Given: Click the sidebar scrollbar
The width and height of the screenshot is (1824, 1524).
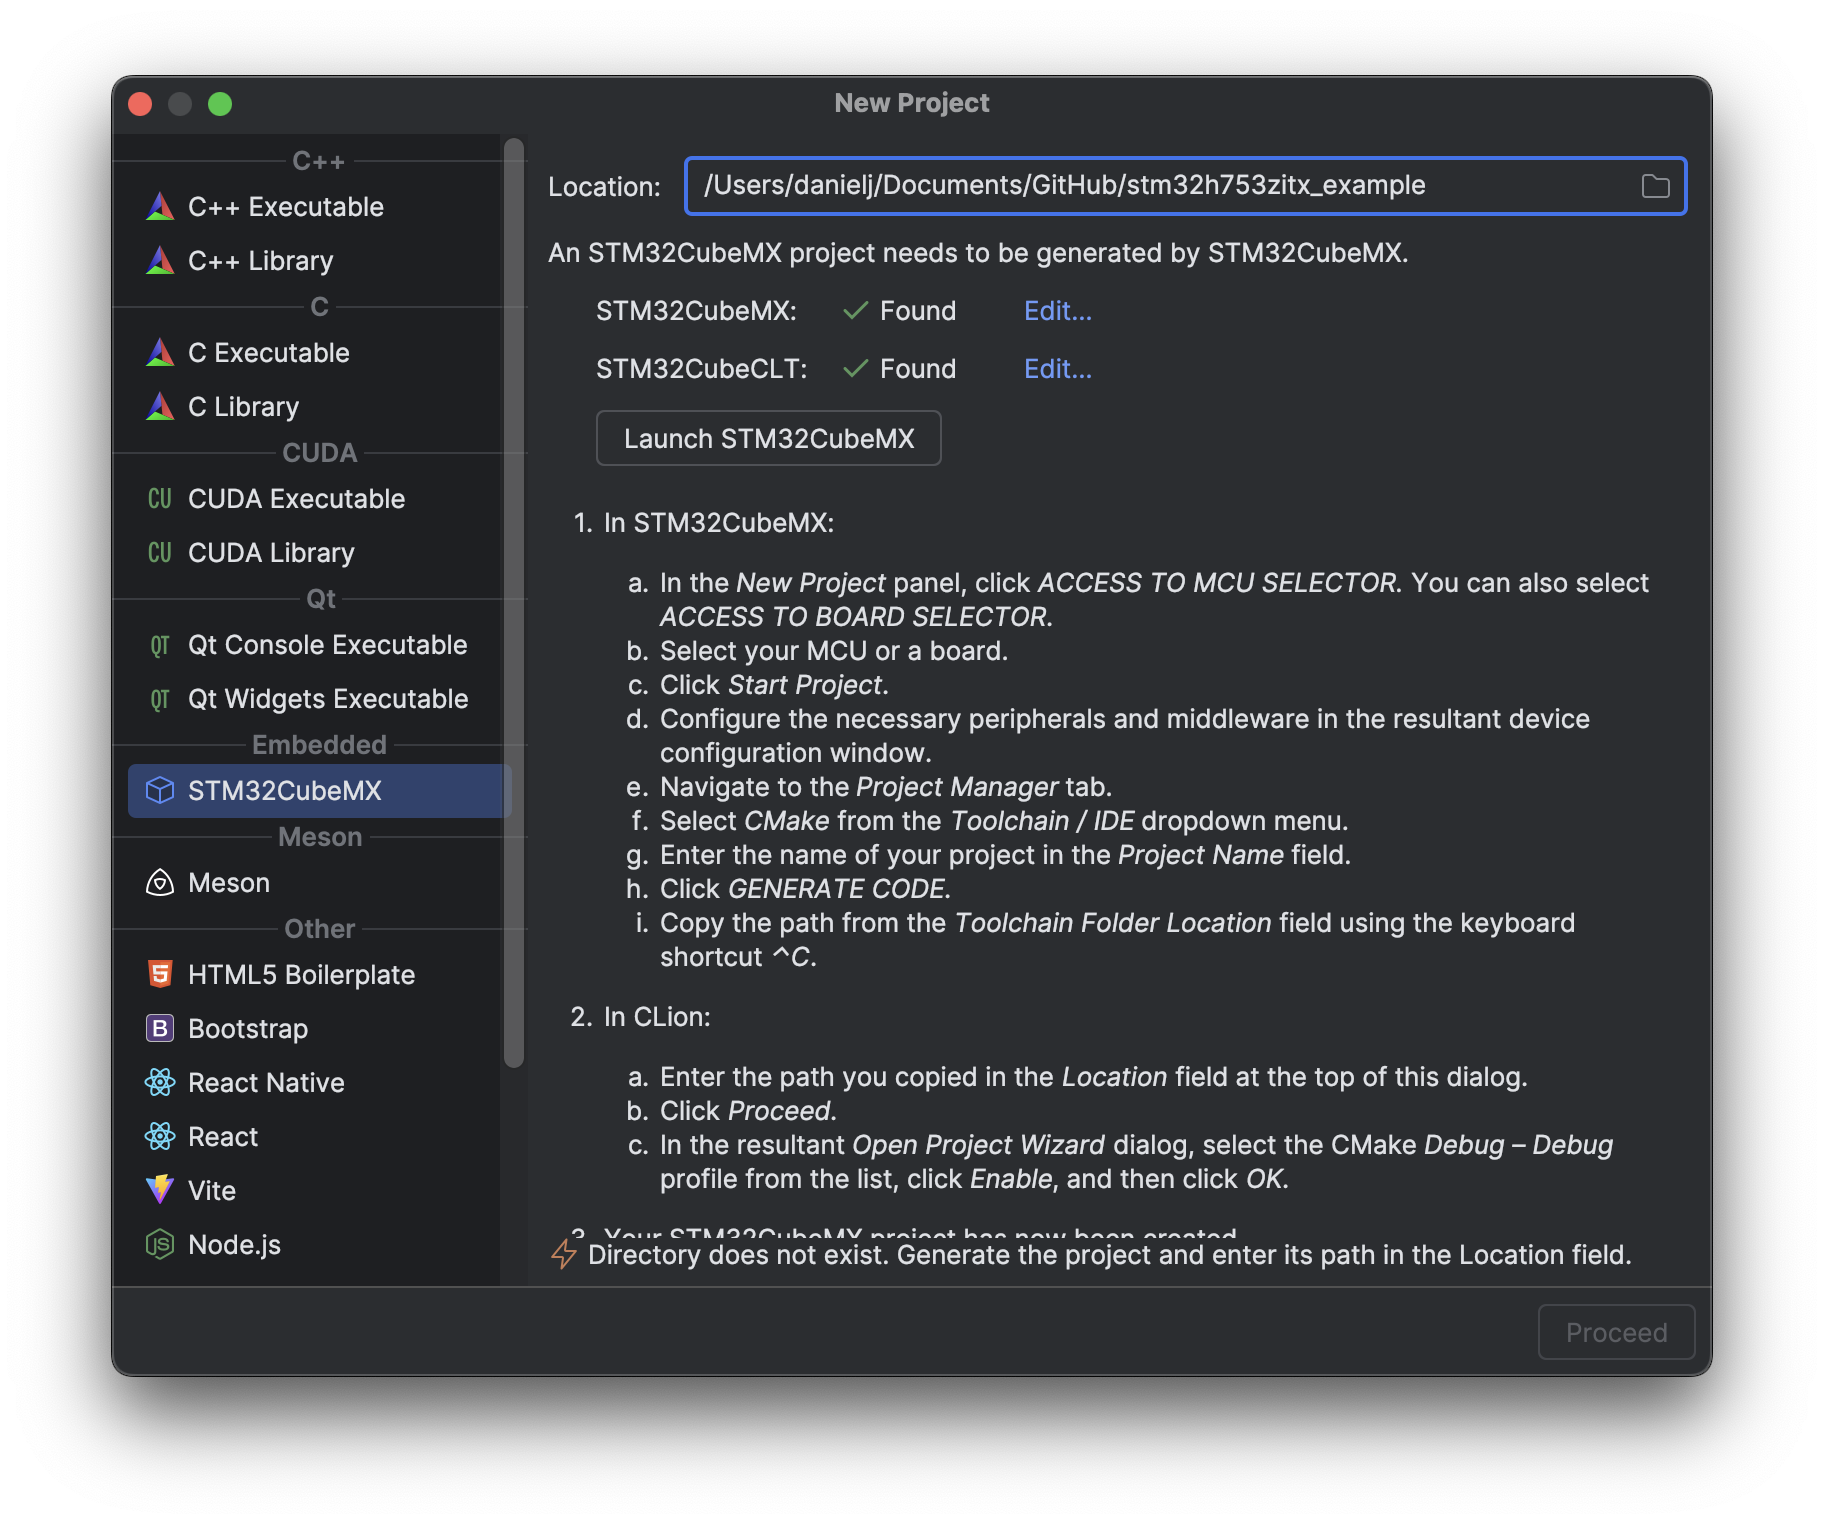Looking at the screenshot, I should click(x=513, y=600).
